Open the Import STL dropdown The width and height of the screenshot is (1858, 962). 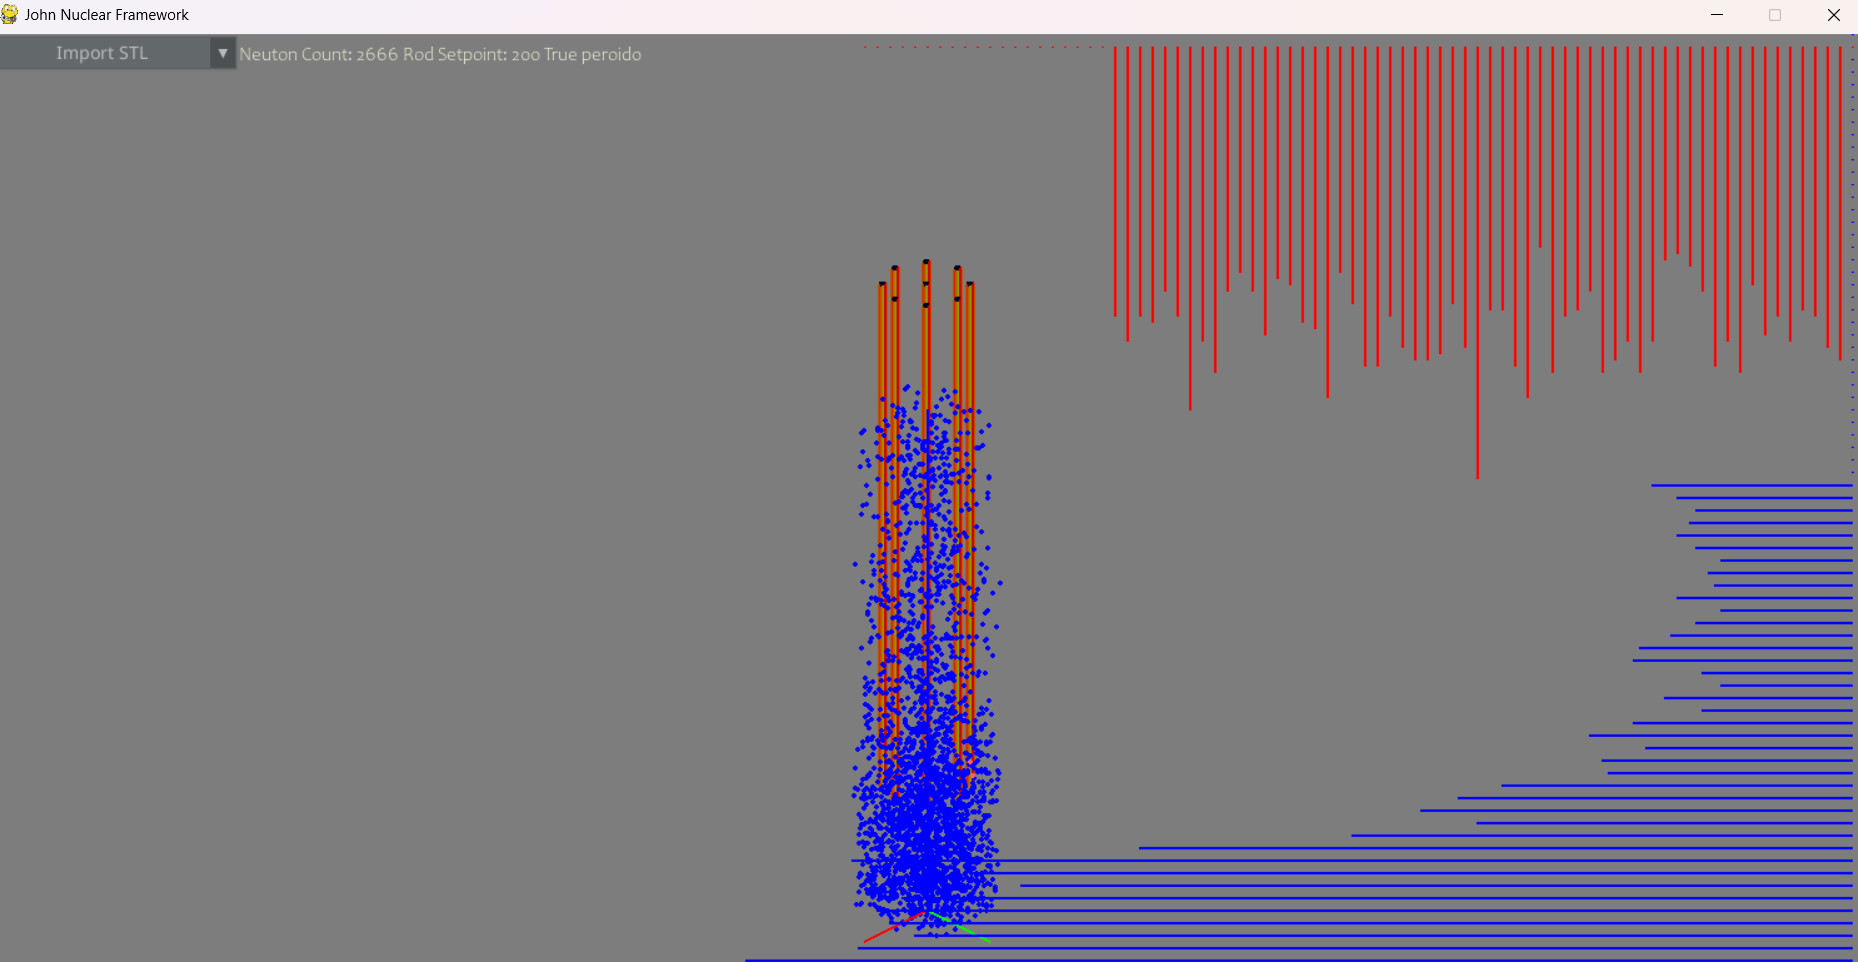pos(102,53)
